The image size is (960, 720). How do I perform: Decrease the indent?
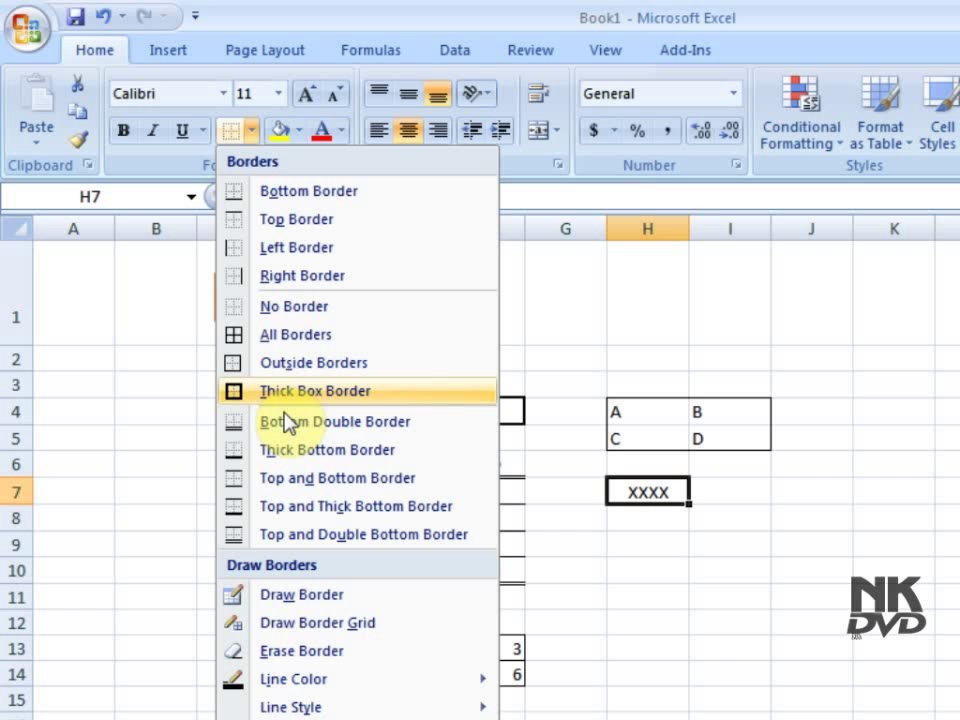pos(471,130)
